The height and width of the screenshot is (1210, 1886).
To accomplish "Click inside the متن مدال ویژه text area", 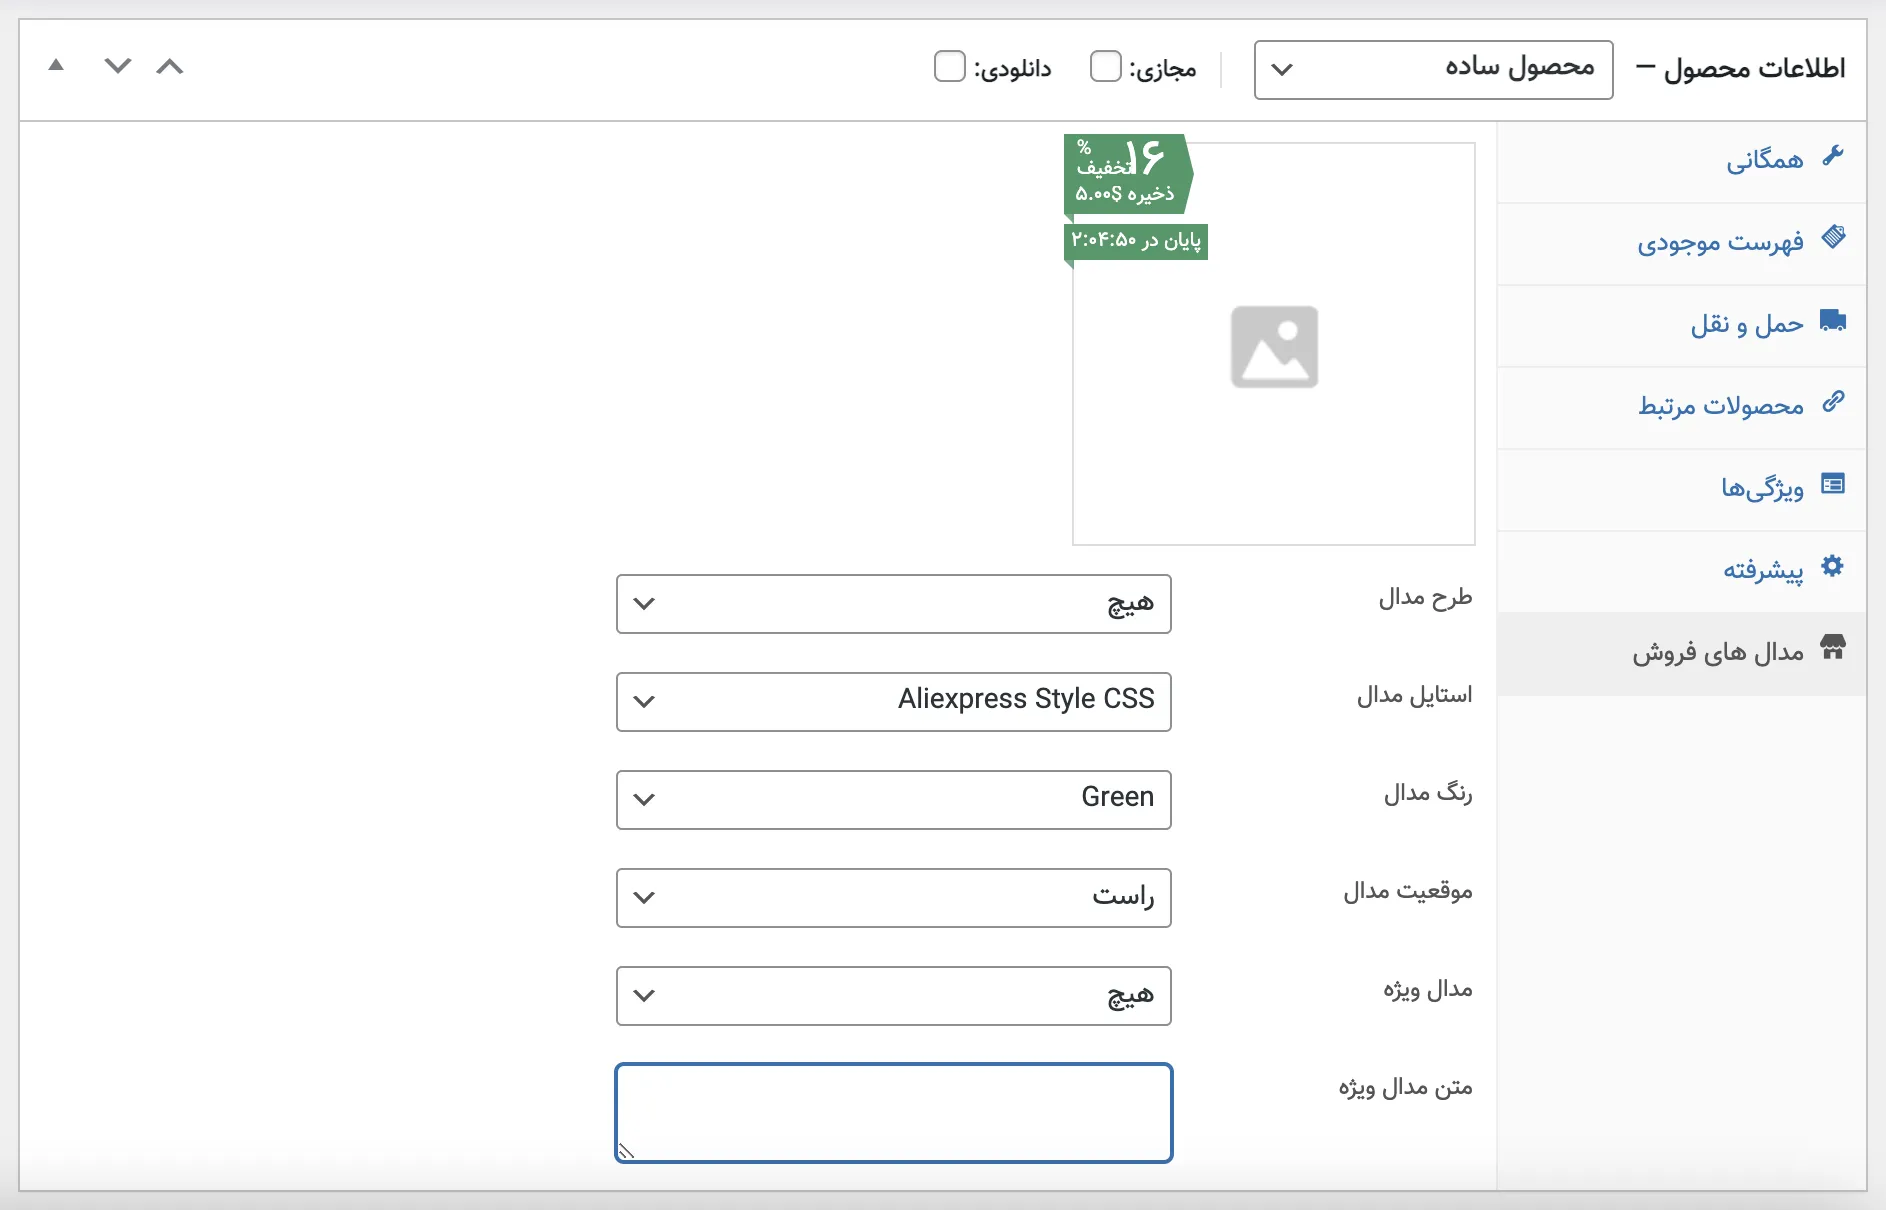I will click(894, 1113).
